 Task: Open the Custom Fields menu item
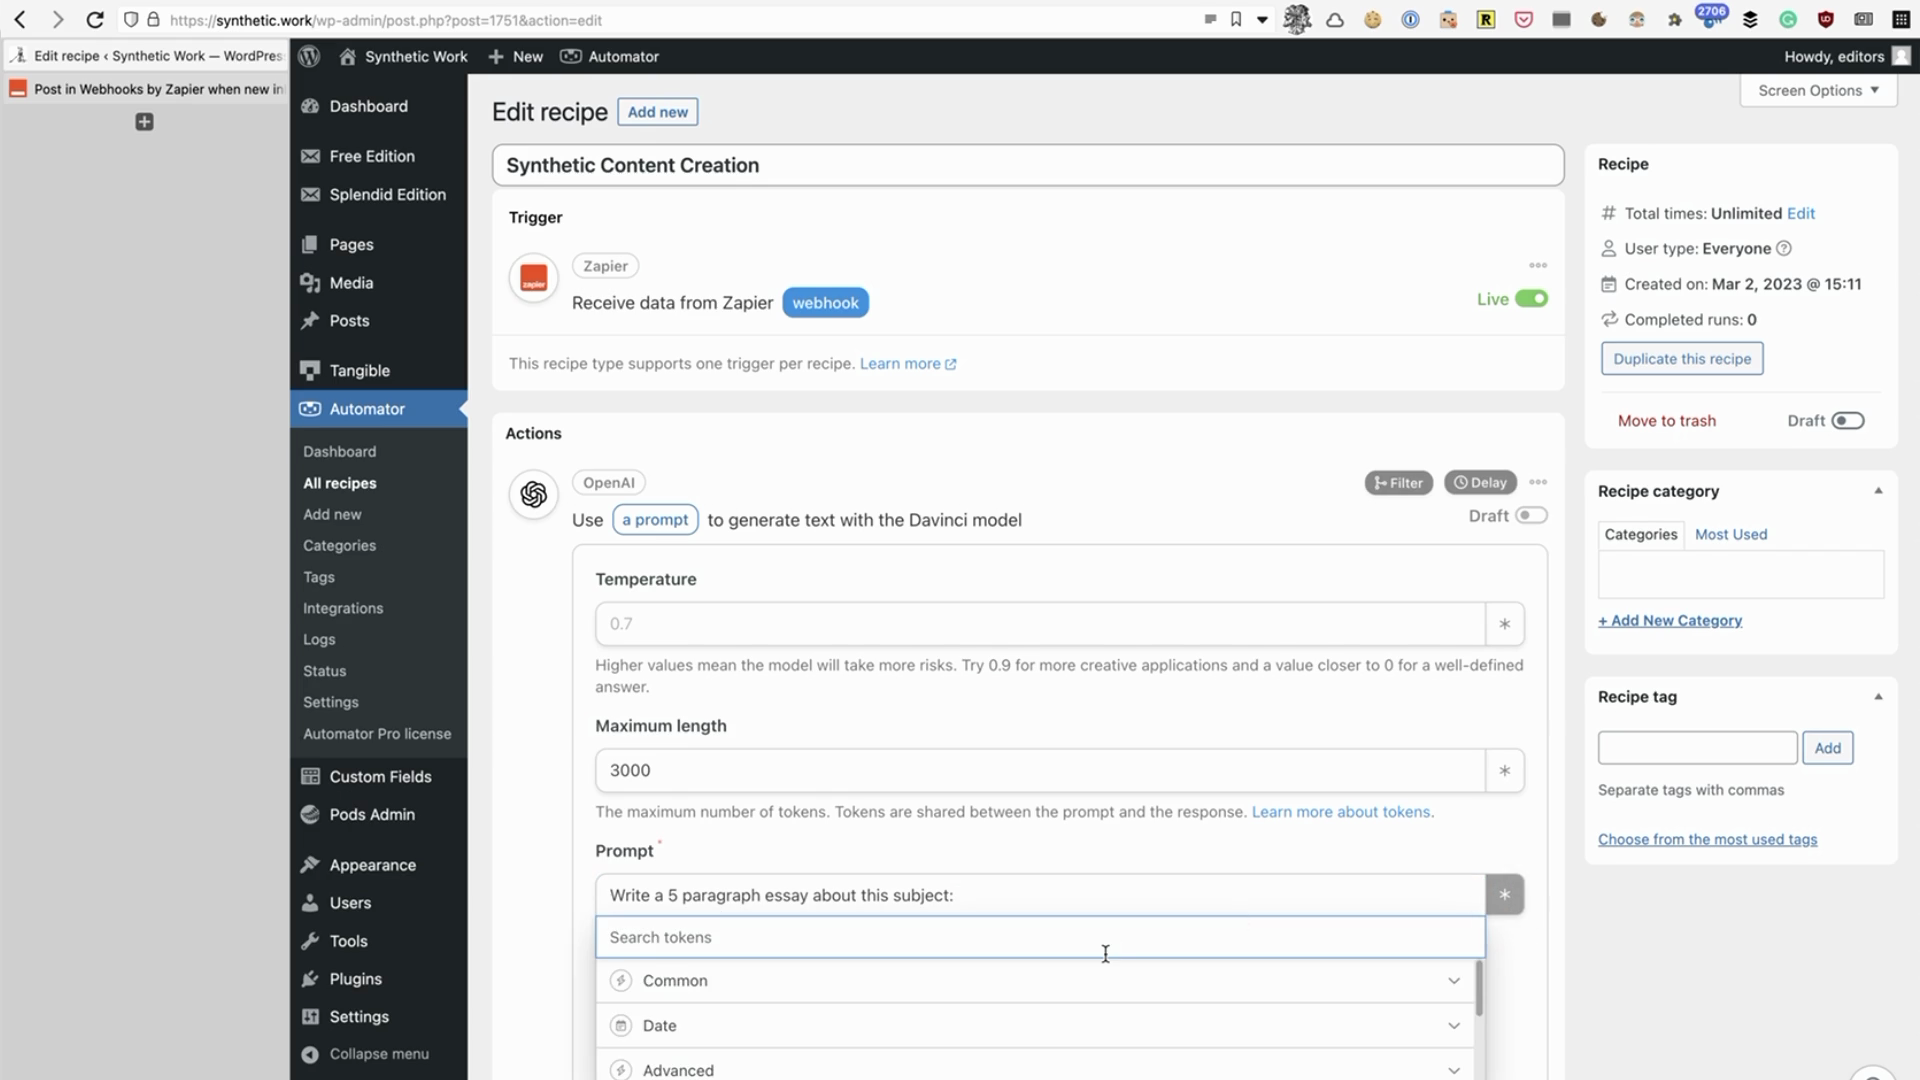(x=378, y=777)
